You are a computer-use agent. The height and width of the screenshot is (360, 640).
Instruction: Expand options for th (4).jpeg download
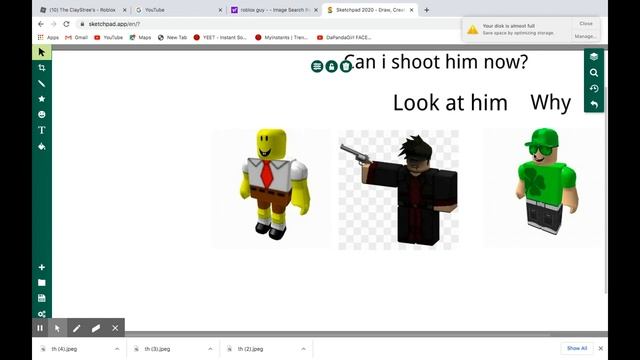point(117,349)
